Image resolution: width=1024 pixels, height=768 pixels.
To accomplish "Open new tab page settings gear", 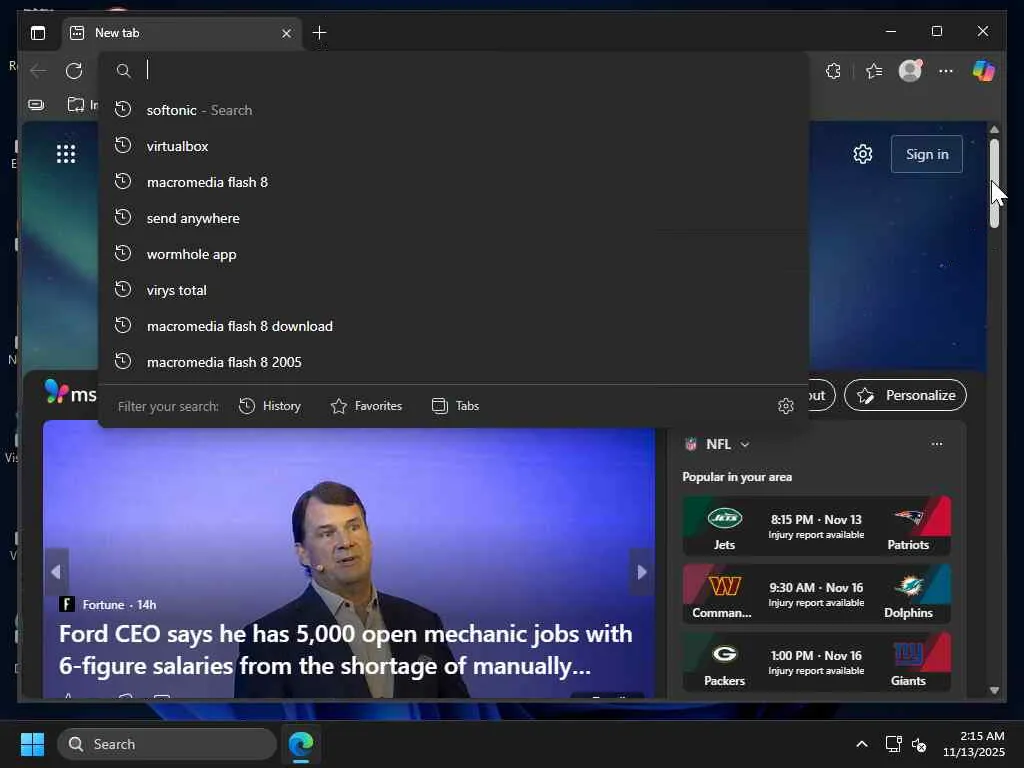I will (863, 154).
